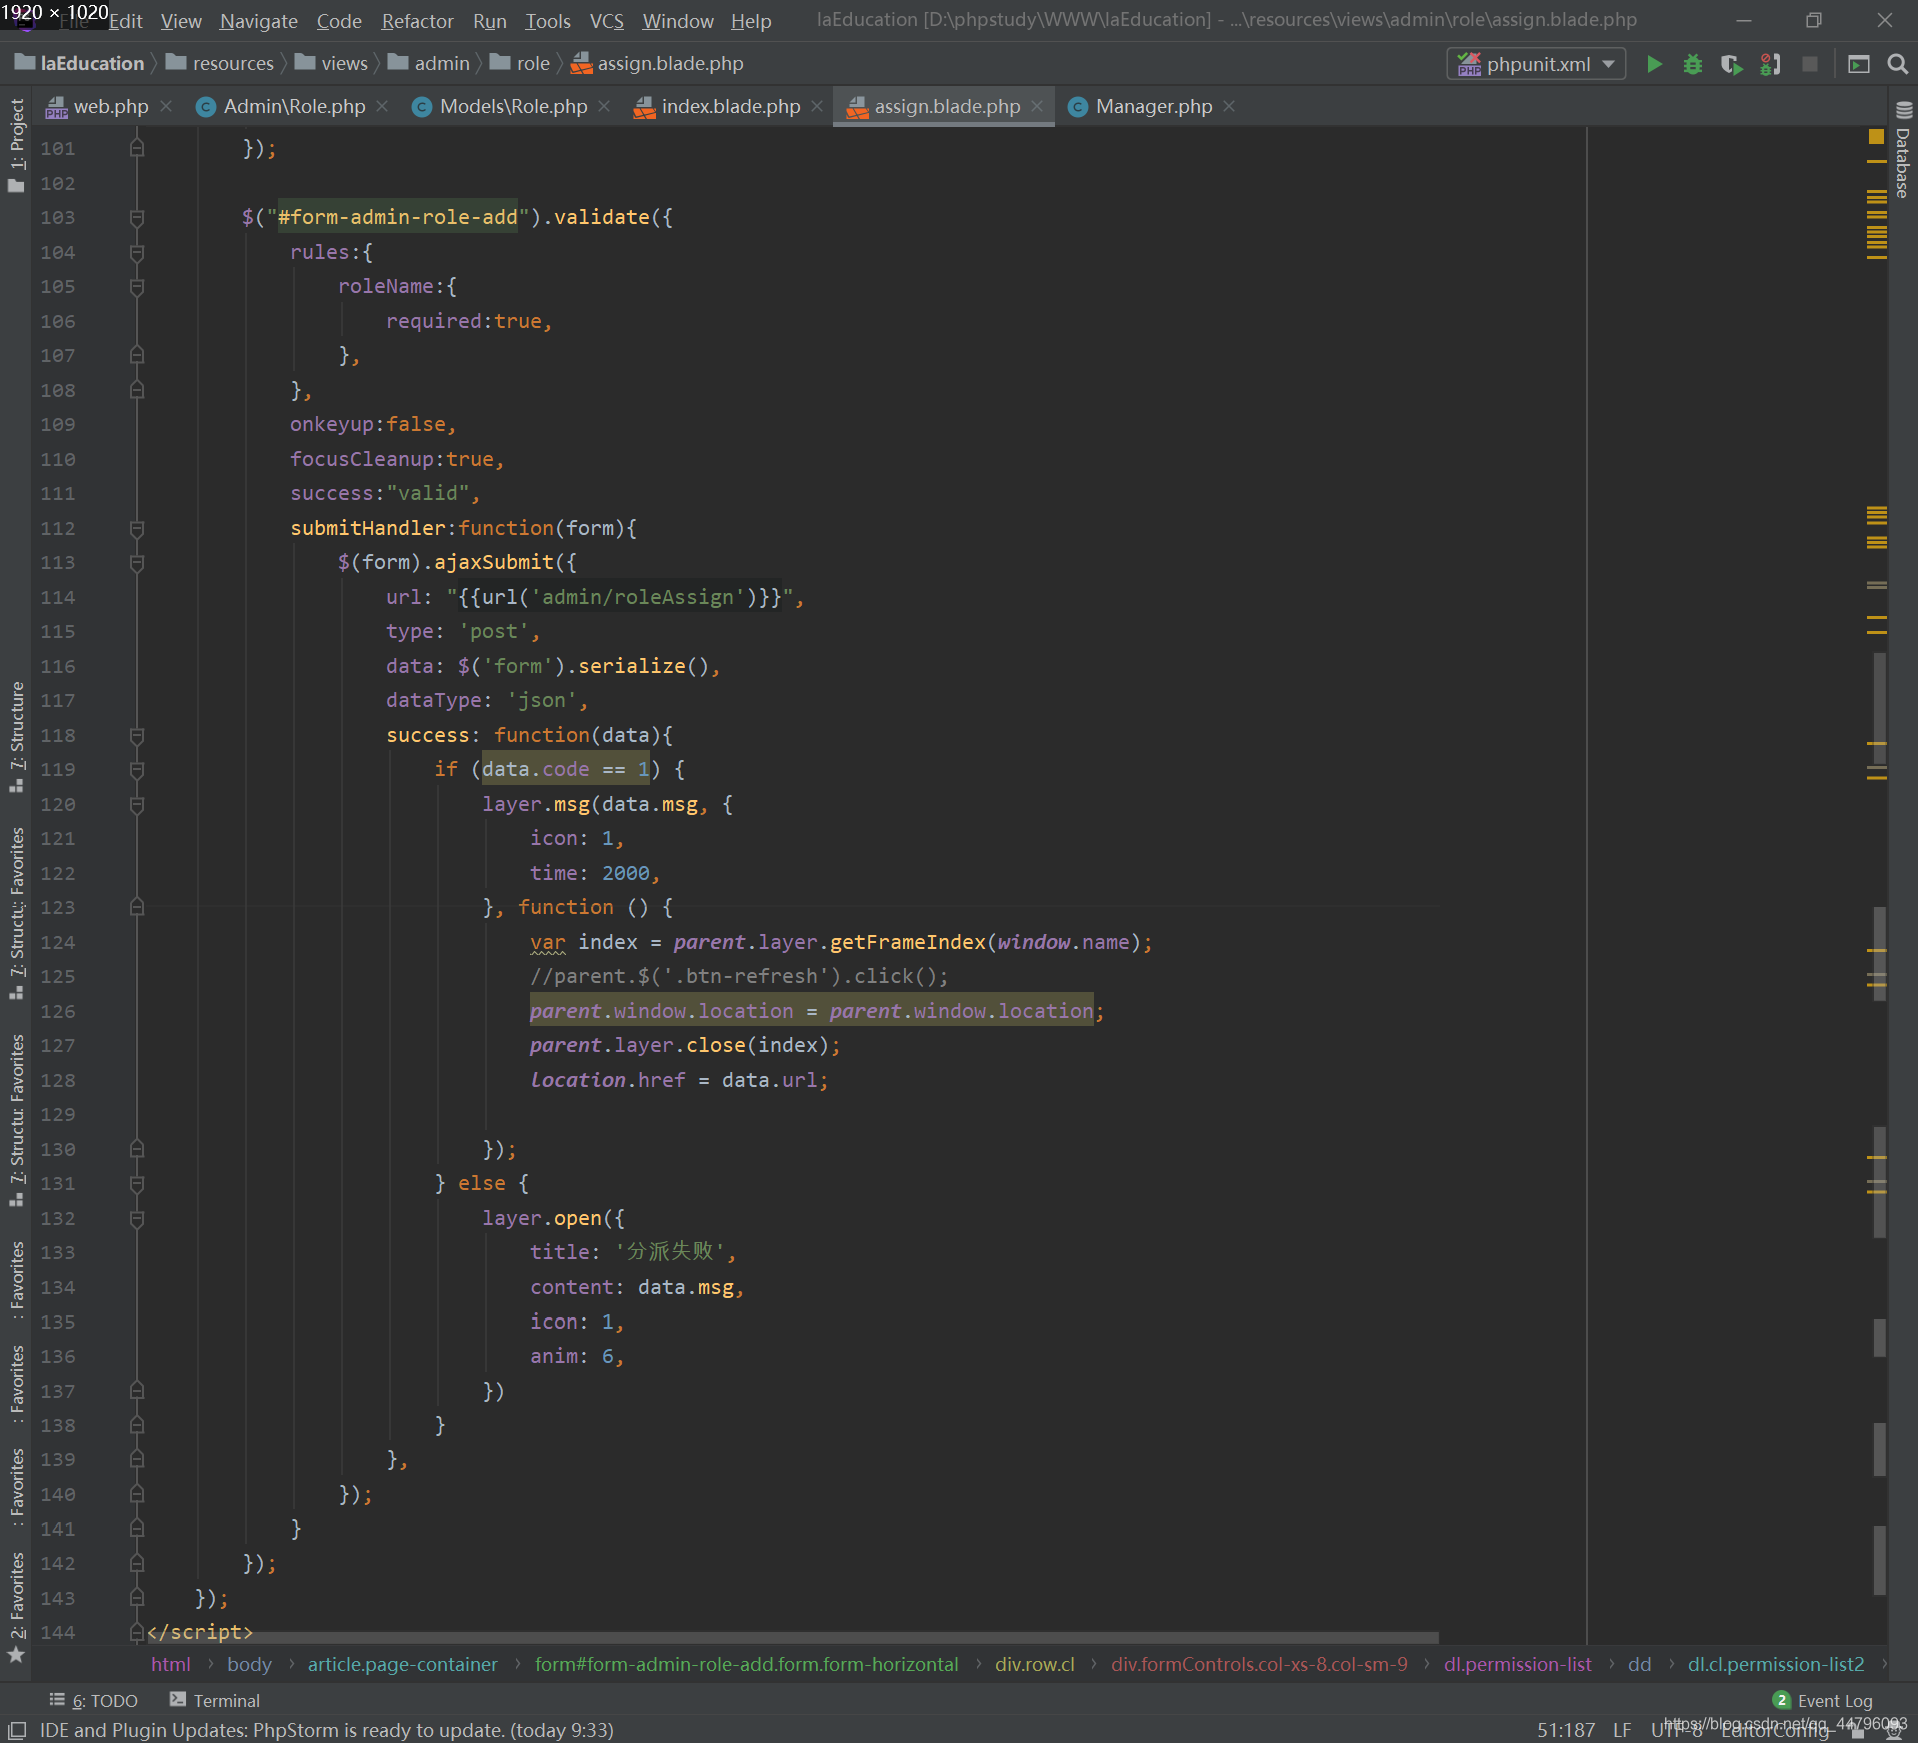
Task: Open the Project tool window
Action: point(16,145)
